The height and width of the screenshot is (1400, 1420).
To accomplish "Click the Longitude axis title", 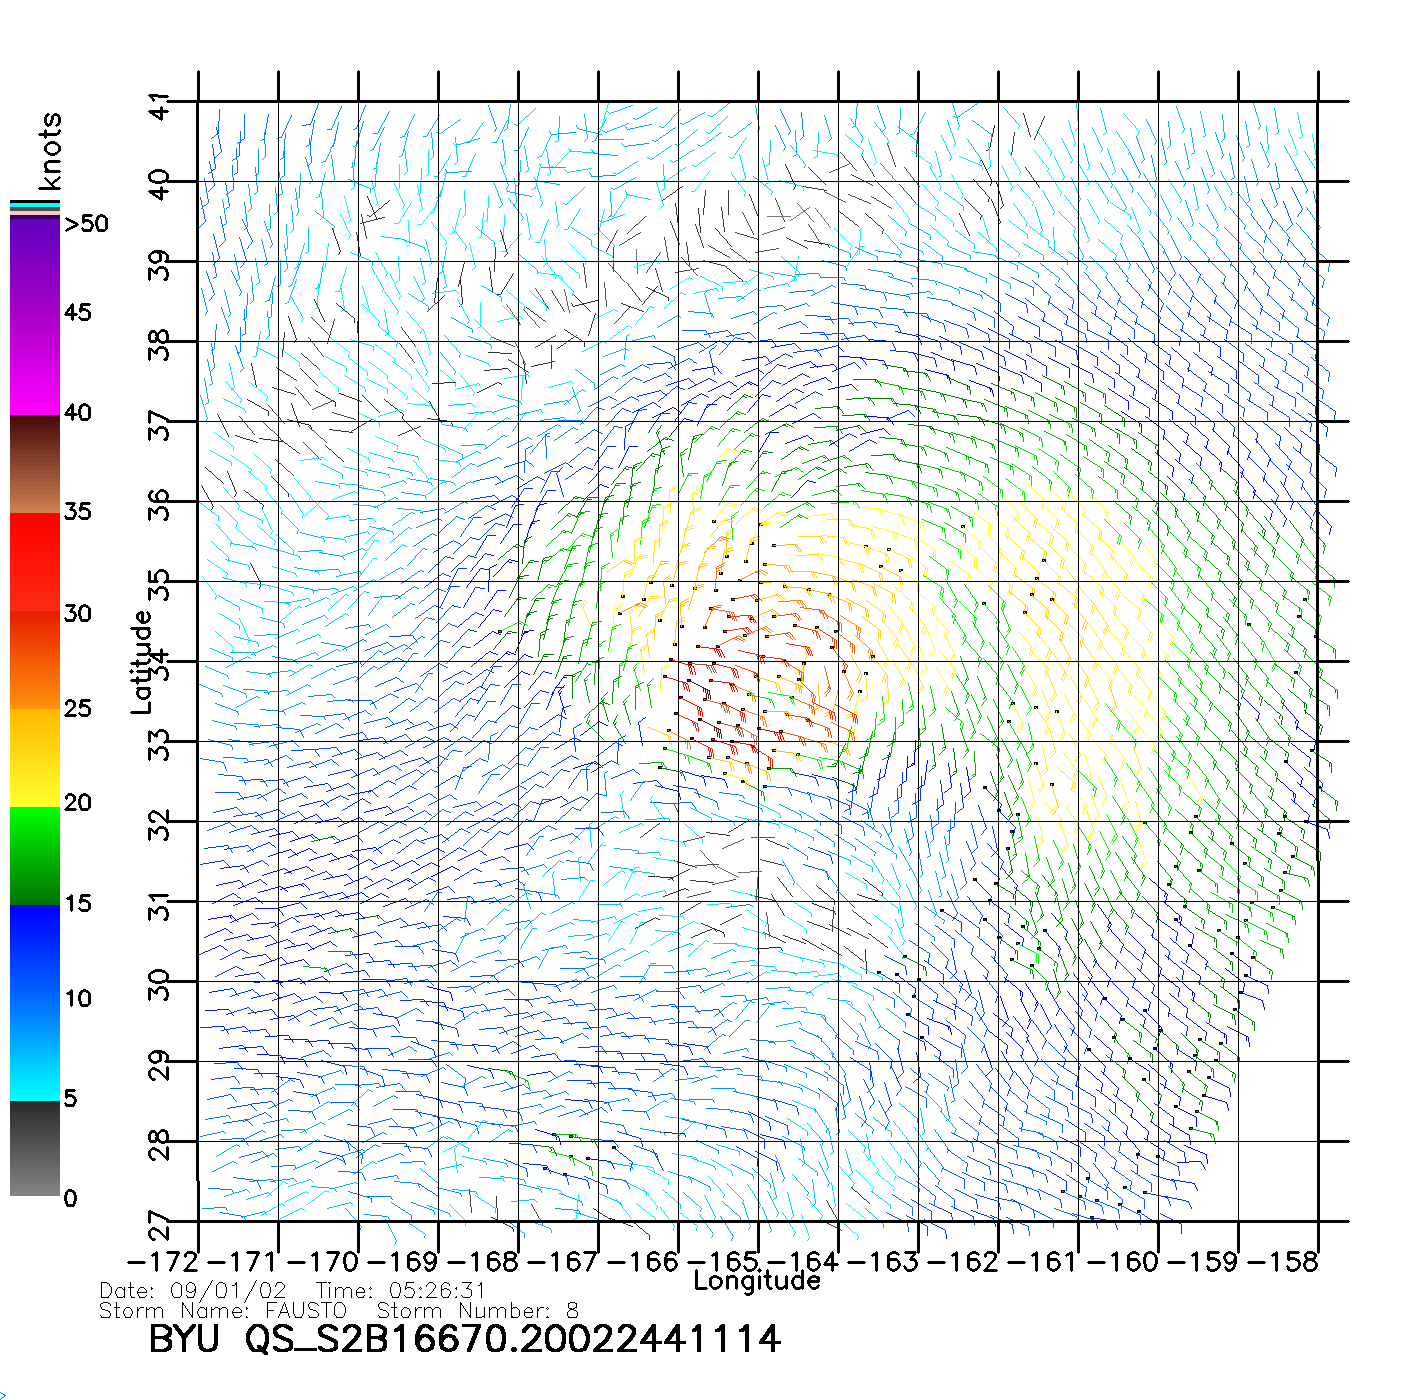I will pyautogui.click(x=757, y=1281).
